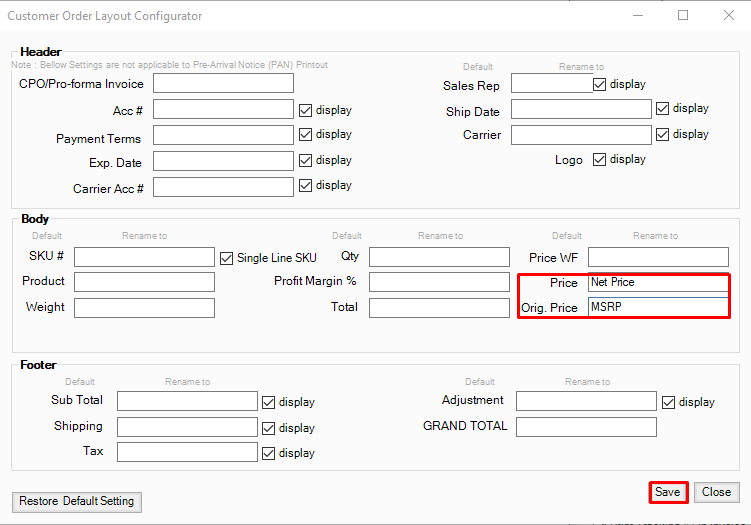Toggle the Acc # display checkbox

pos(306,110)
